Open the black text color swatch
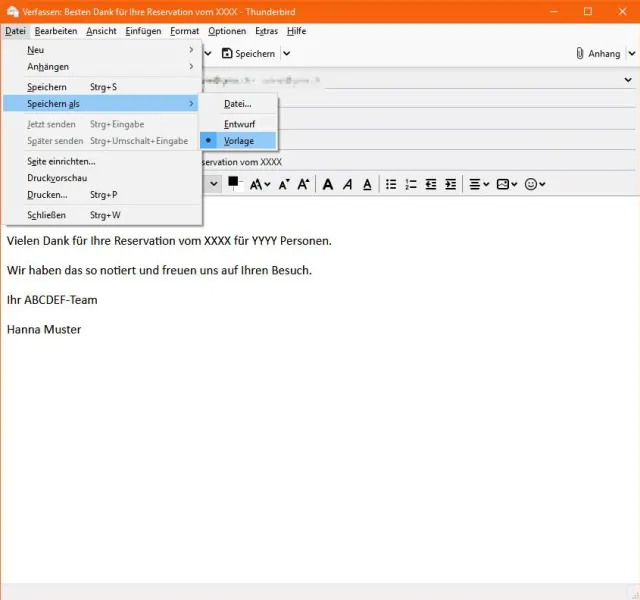Screen dimensions: 640x600 point(235,183)
